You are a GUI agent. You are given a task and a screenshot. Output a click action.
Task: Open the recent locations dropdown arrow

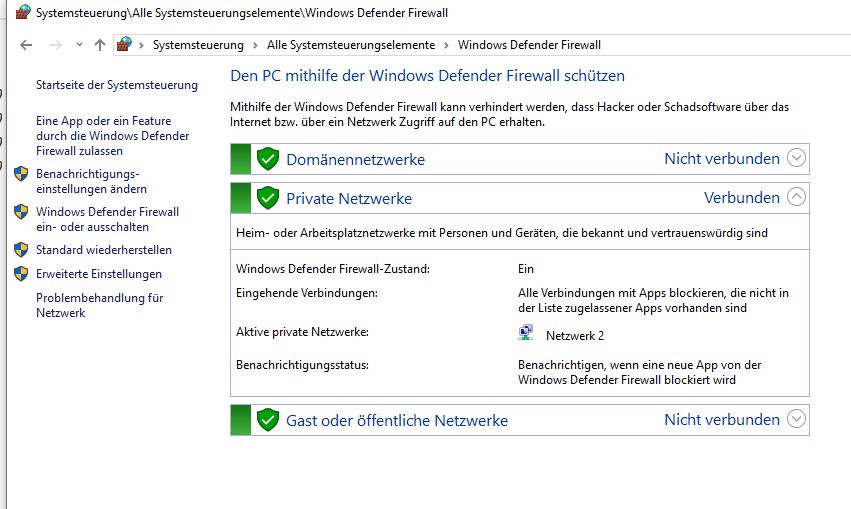(79, 44)
